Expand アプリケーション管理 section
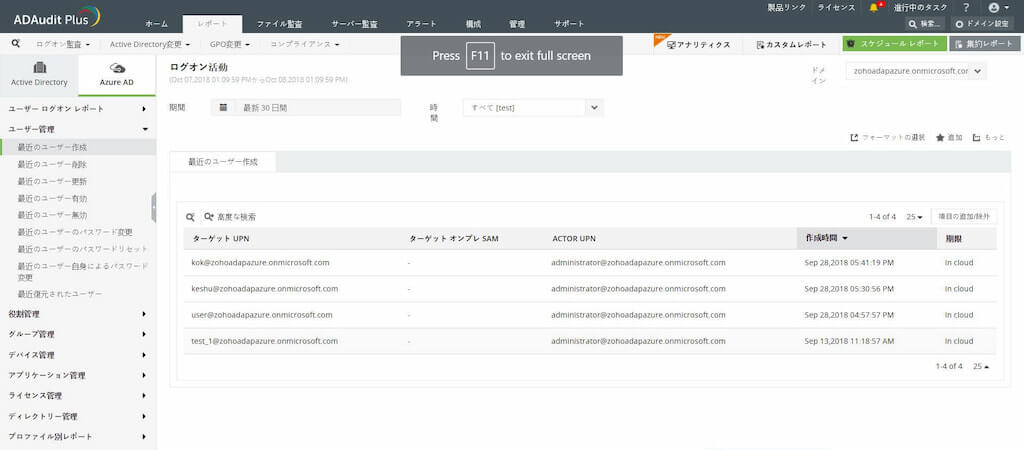This screenshot has width=1024, height=450. pos(78,376)
